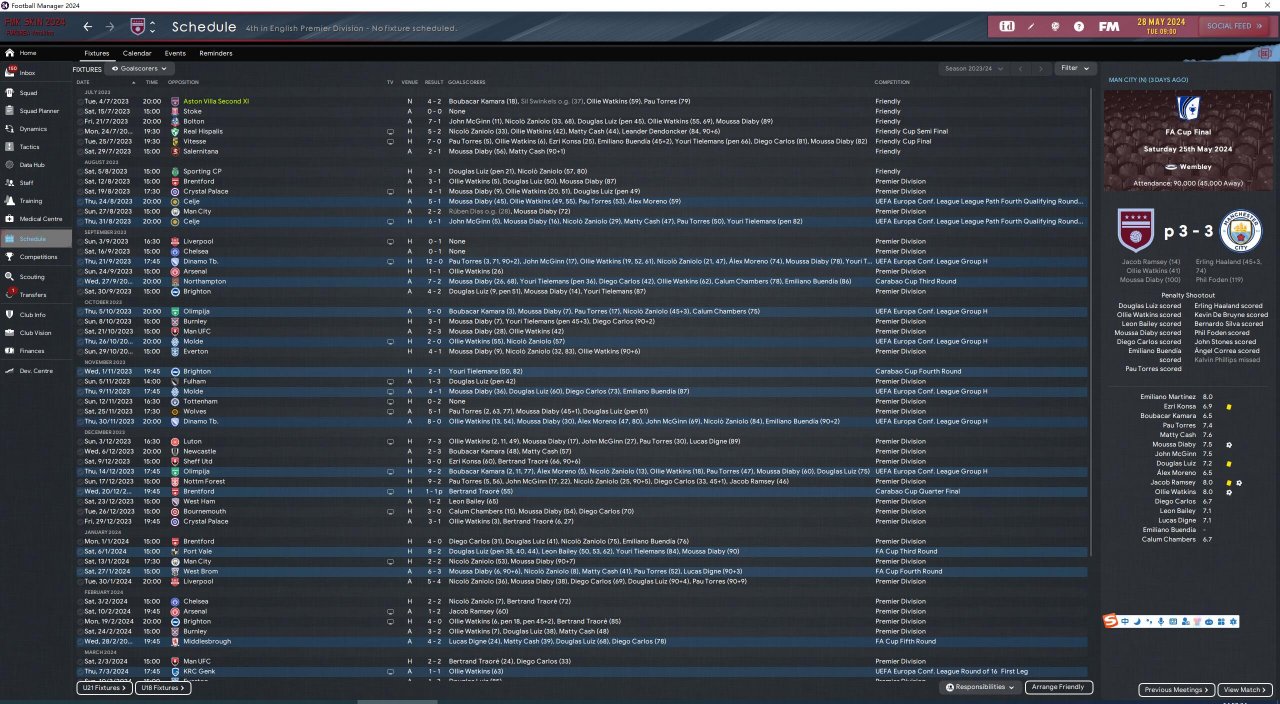Go to the Squad screen
This screenshot has width=1280, height=704.
[x=36, y=93]
